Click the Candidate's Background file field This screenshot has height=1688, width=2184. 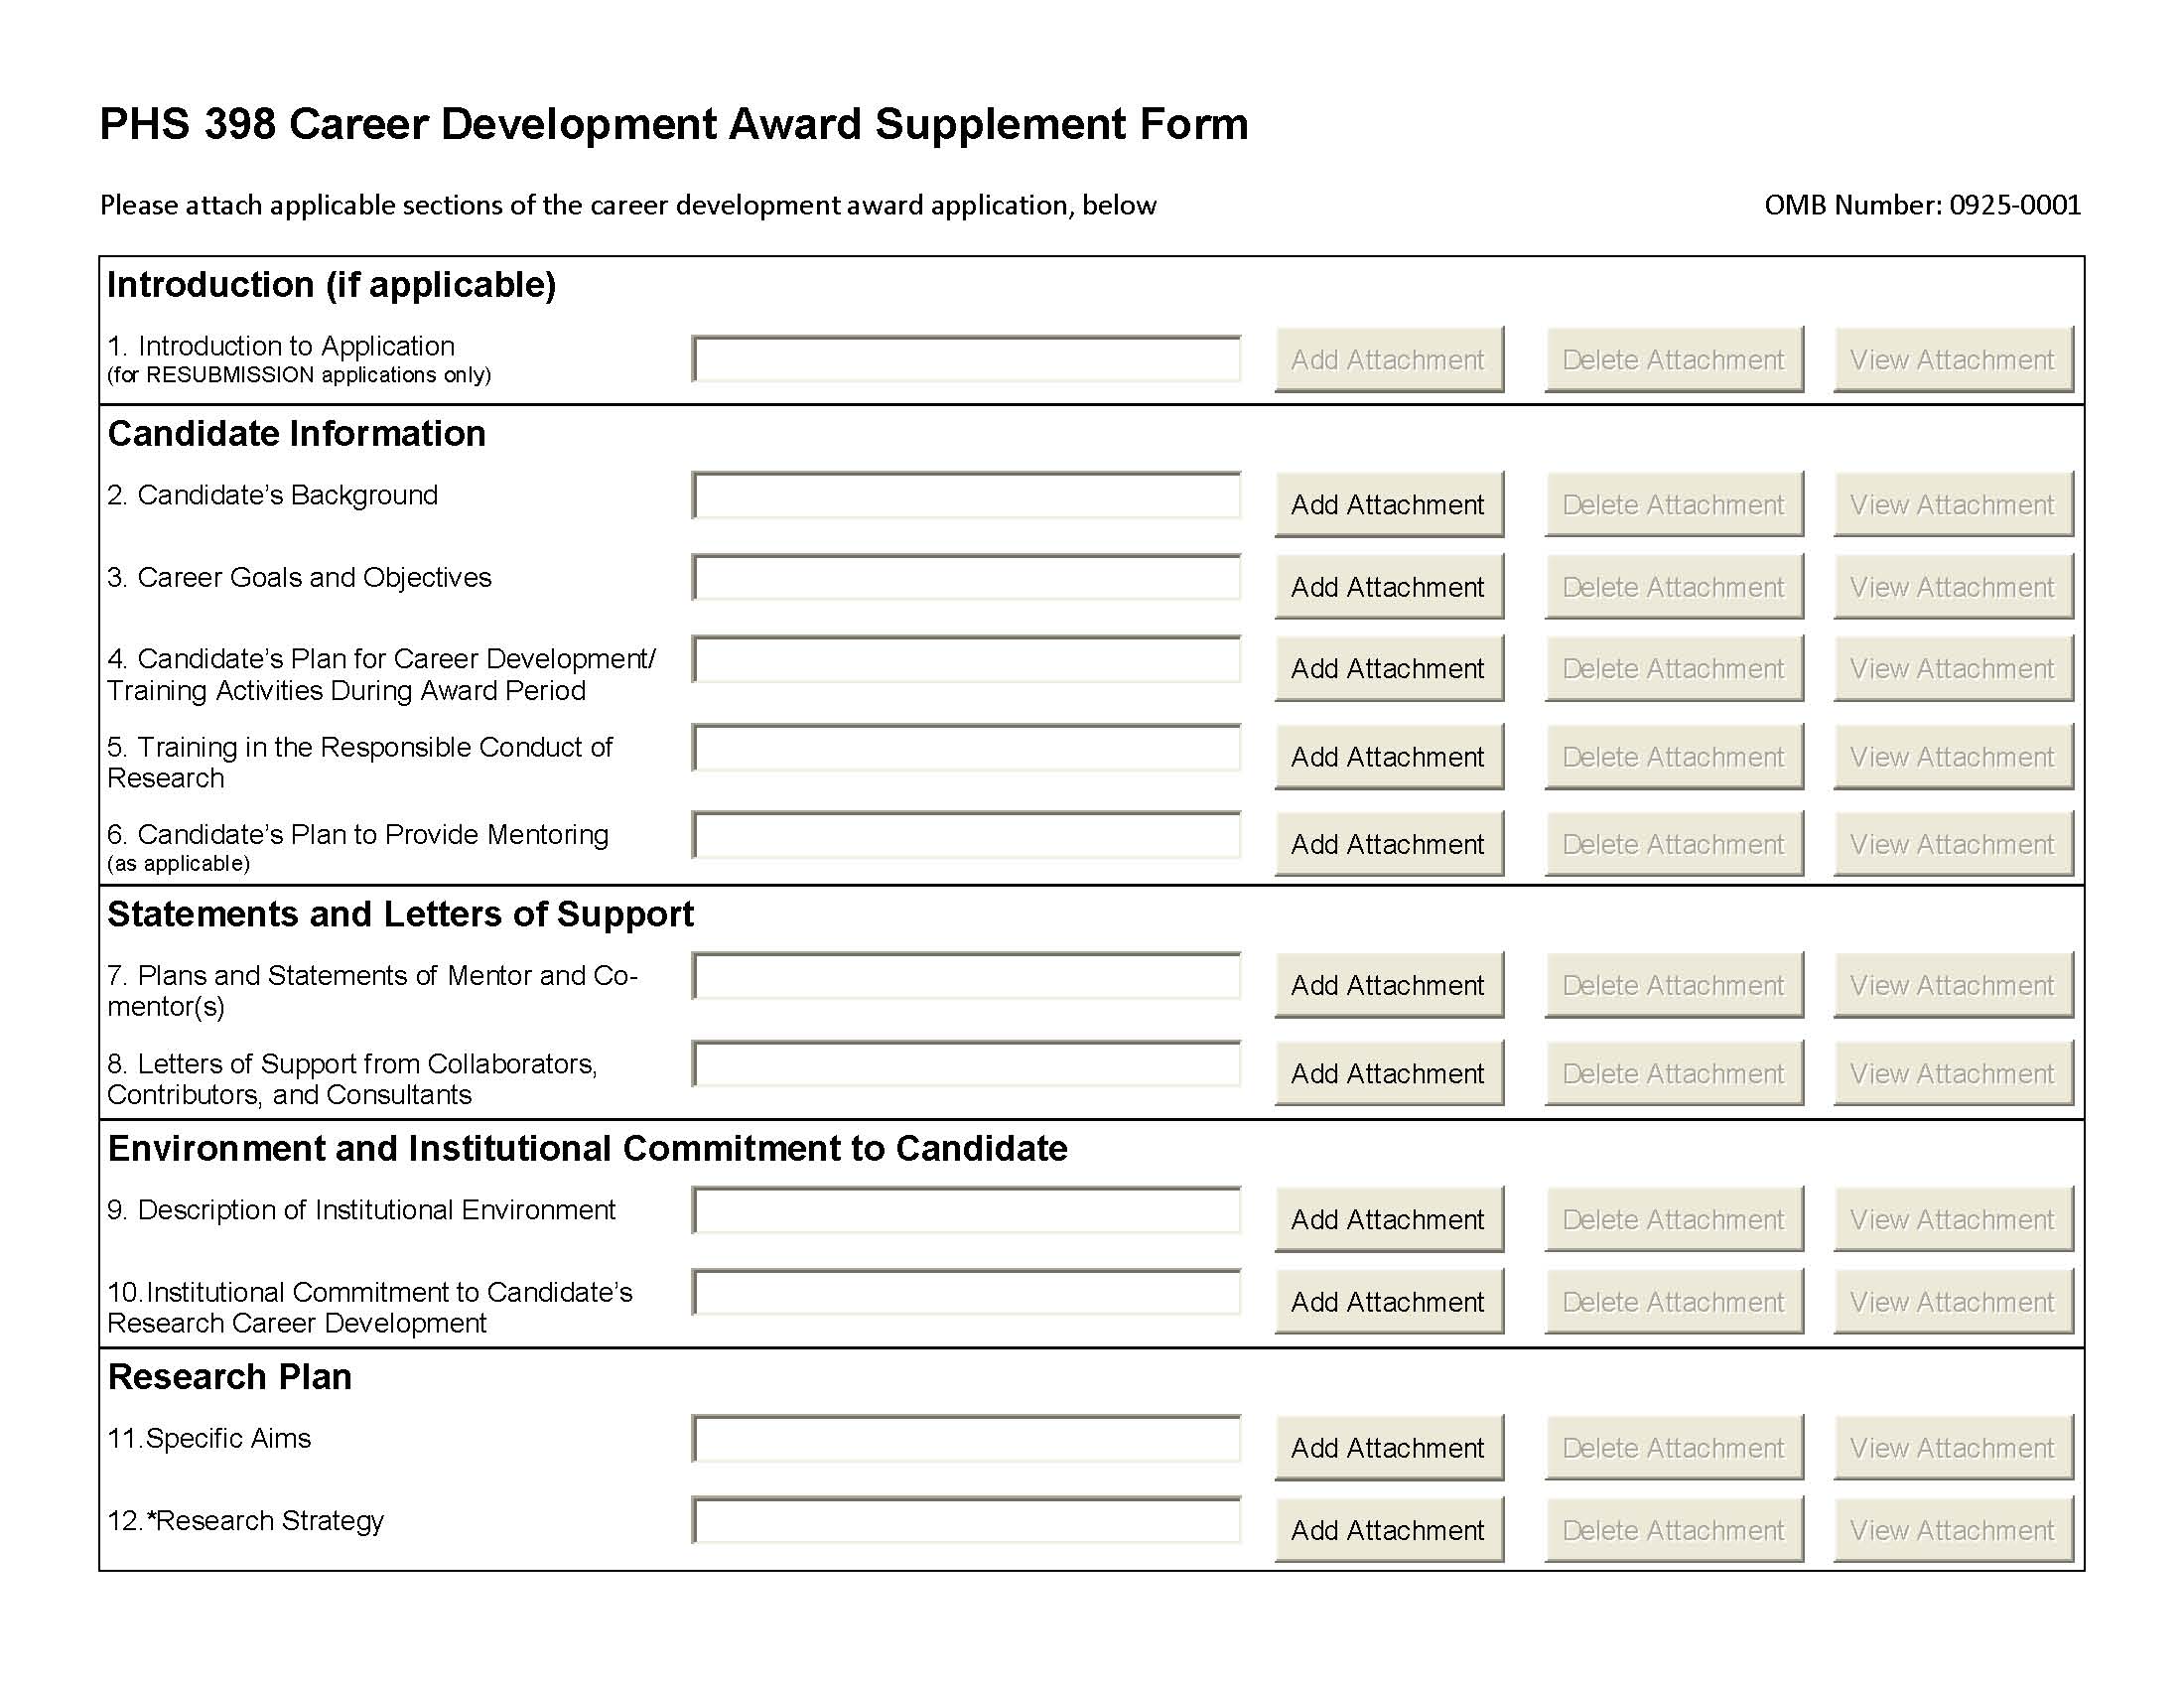click(966, 496)
